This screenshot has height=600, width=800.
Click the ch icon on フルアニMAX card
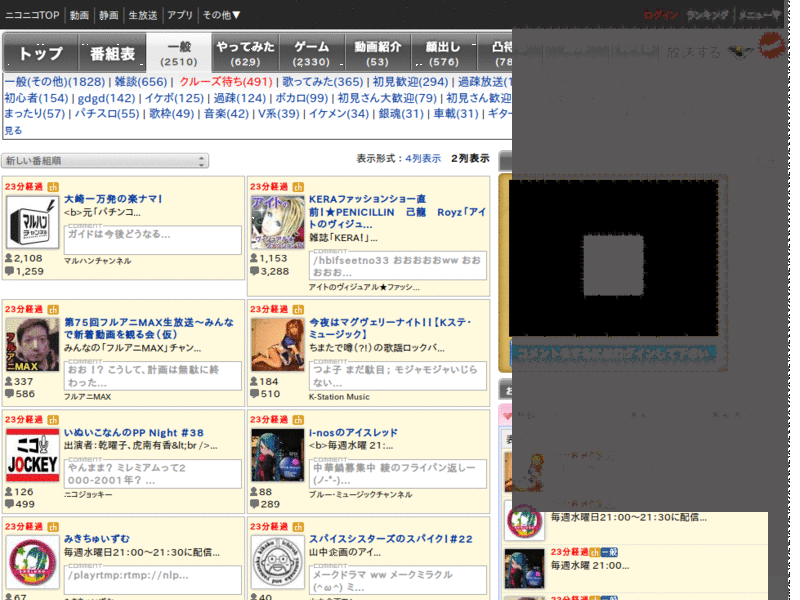coord(53,310)
